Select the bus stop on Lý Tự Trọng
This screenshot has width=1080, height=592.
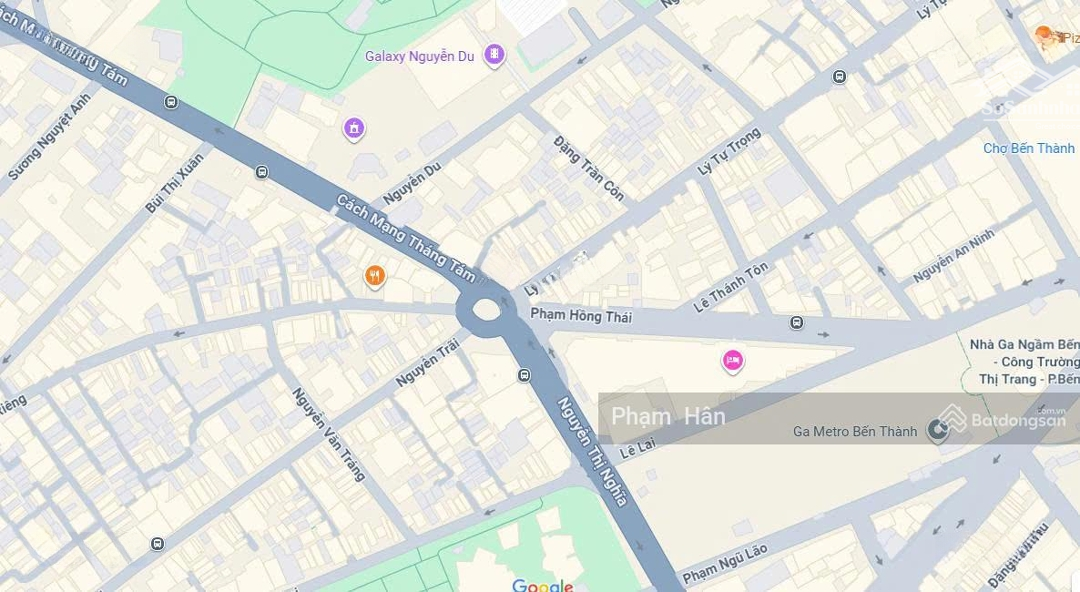[839, 76]
